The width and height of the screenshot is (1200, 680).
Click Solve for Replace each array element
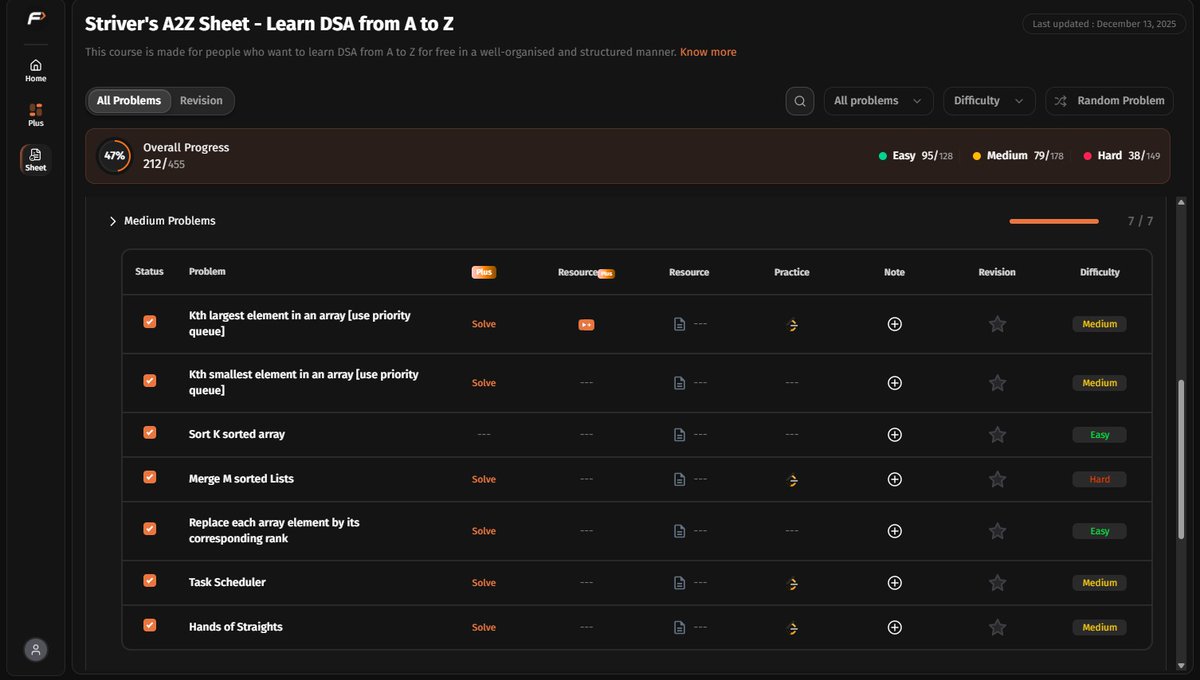[x=484, y=531]
